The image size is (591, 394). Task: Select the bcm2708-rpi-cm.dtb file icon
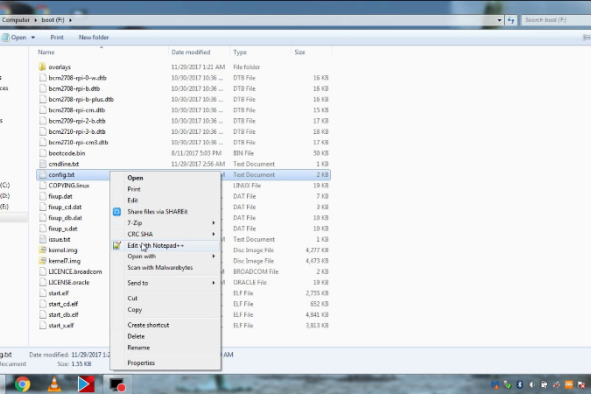43,110
